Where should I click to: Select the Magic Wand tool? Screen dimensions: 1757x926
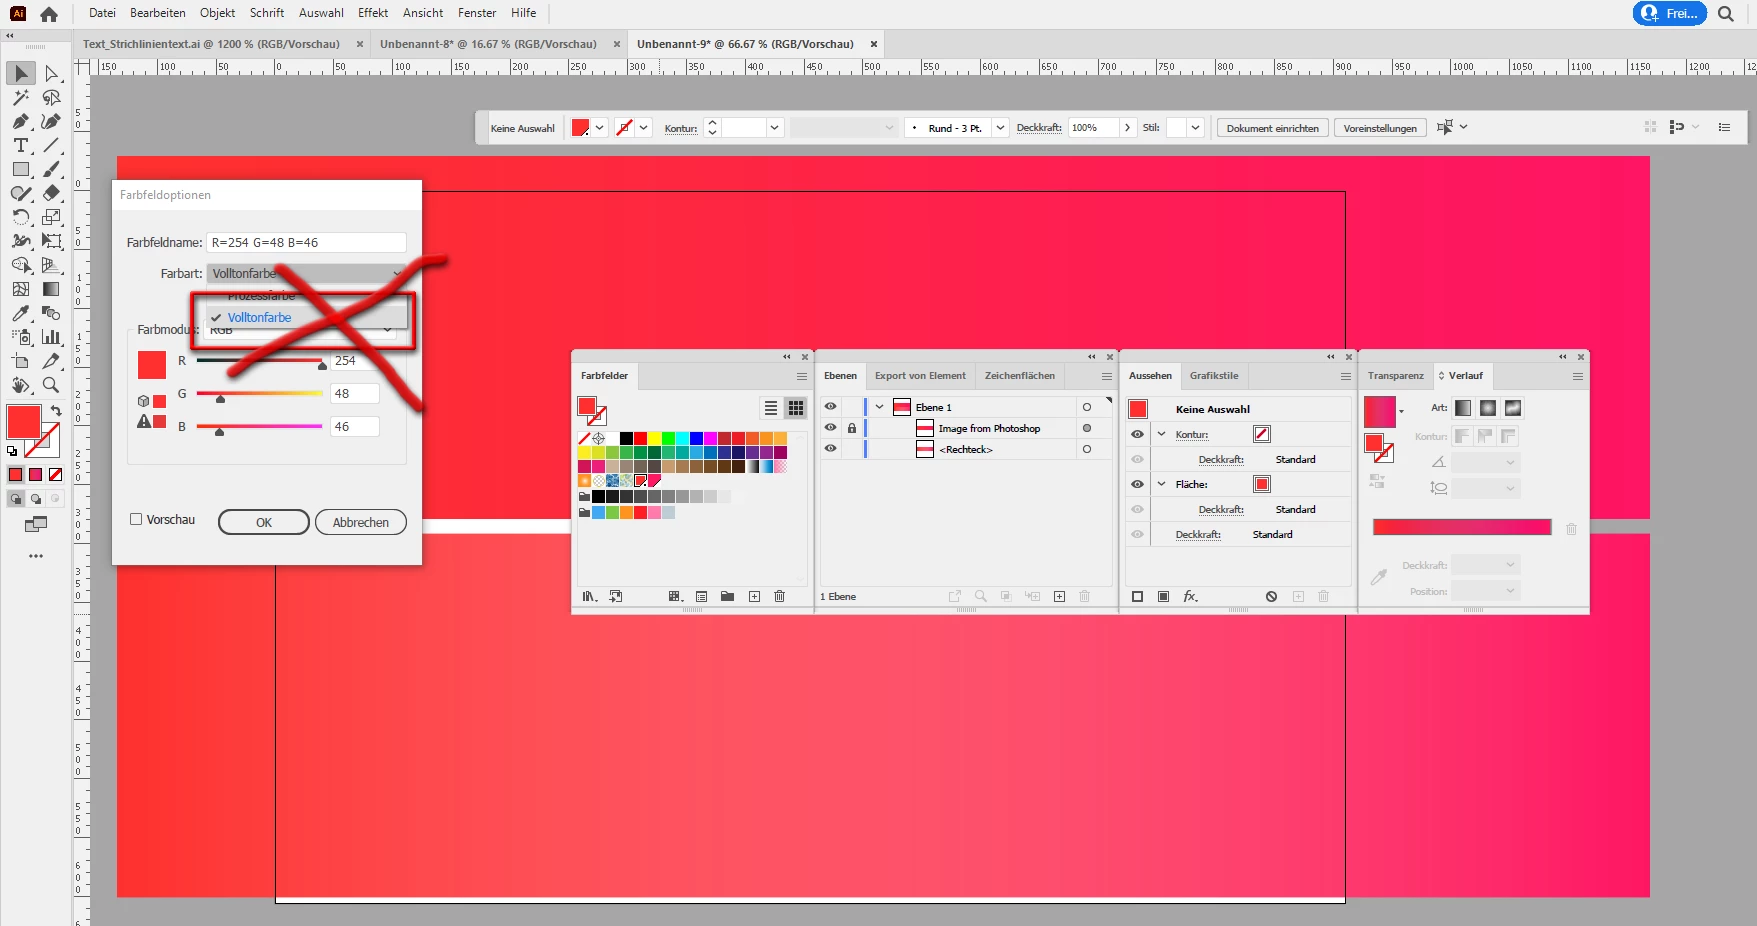pos(20,98)
